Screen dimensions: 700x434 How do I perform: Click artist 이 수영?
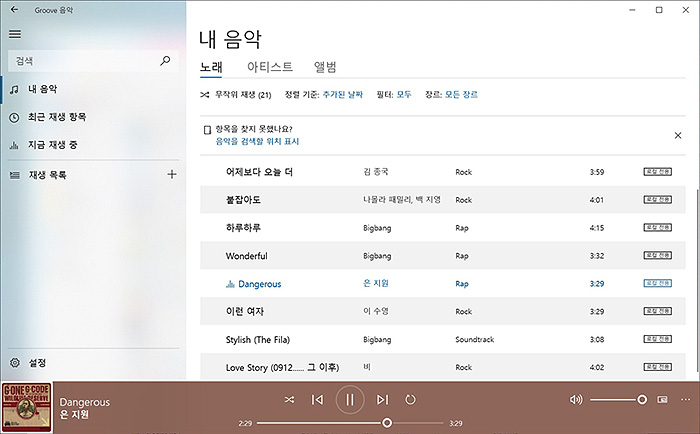coord(375,311)
